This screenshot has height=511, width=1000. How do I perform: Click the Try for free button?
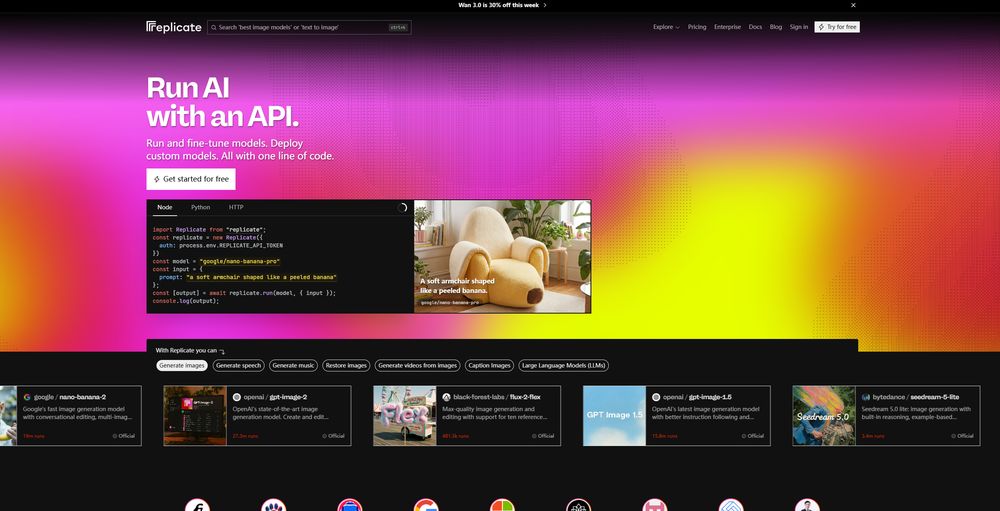[837, 27]
